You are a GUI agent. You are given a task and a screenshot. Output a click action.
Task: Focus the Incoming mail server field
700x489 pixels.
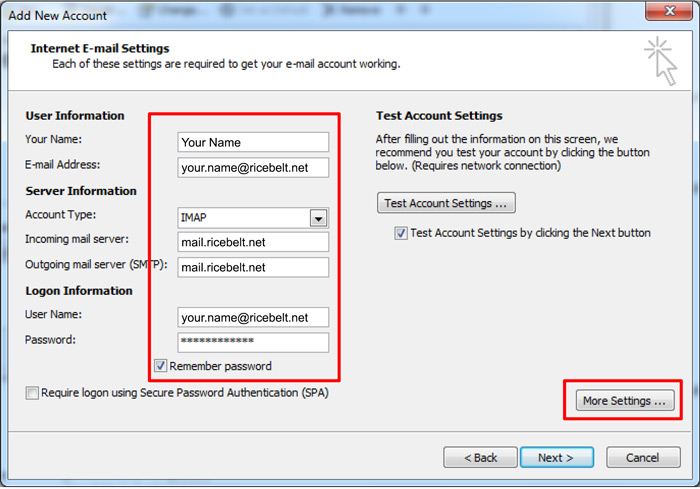coord(253,242)
